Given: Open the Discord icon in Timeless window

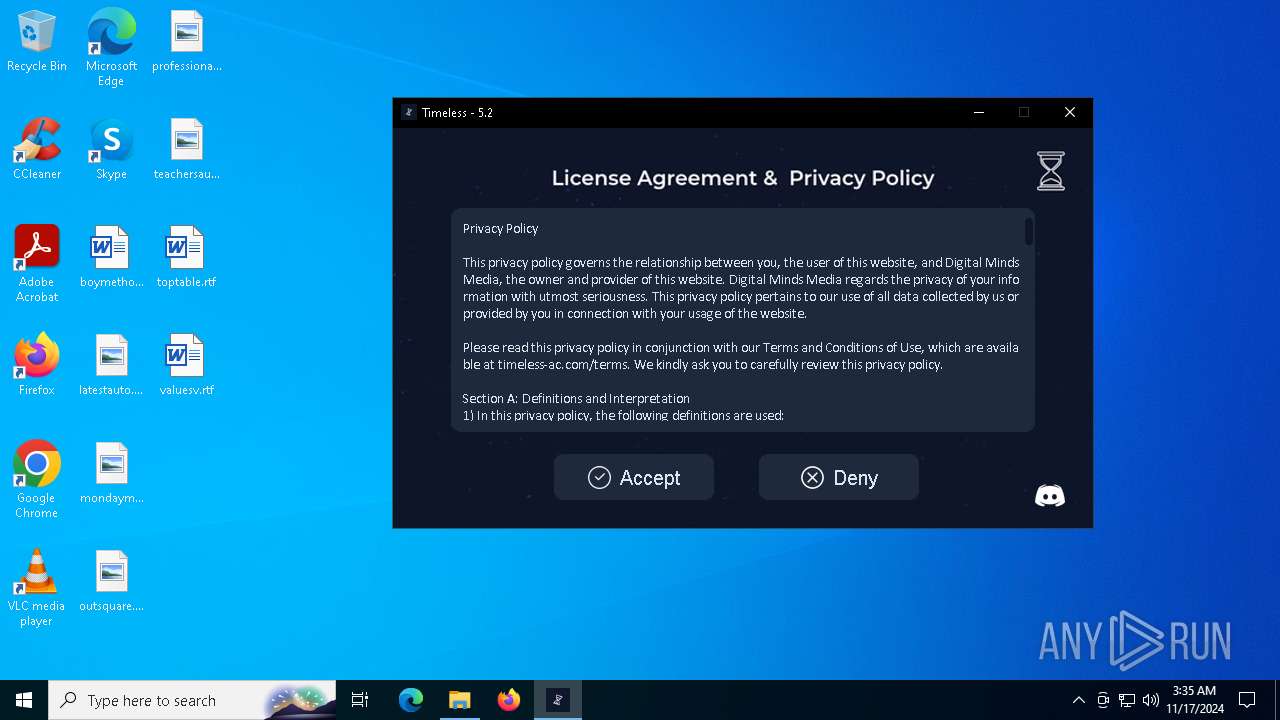Looking at the screenshot, I should (x=1050, y=496).
